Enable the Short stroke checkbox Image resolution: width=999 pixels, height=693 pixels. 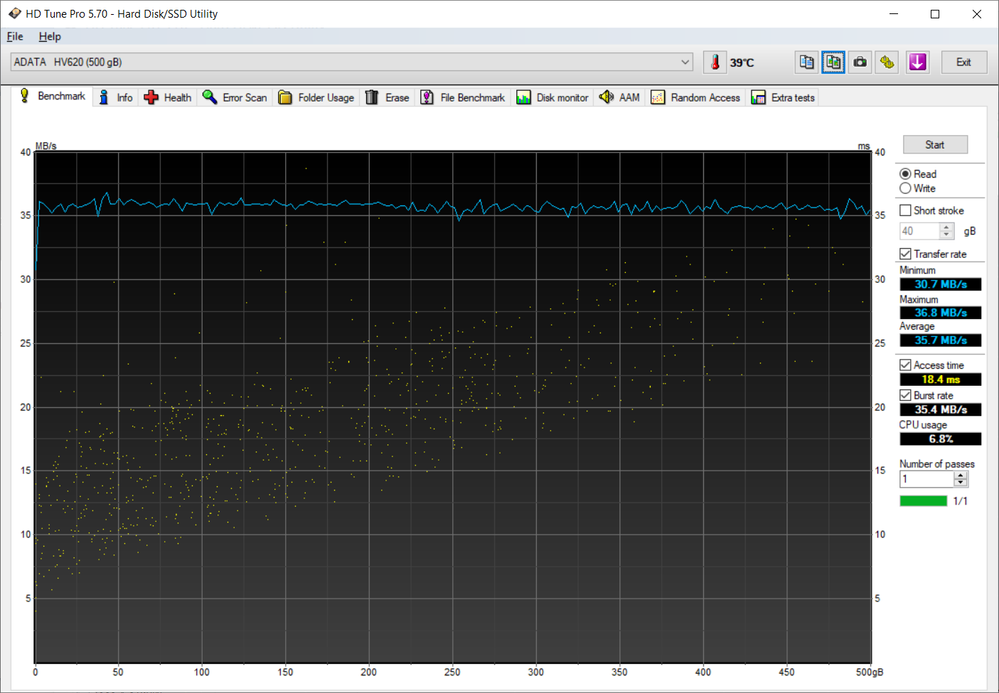click(906, 211)
